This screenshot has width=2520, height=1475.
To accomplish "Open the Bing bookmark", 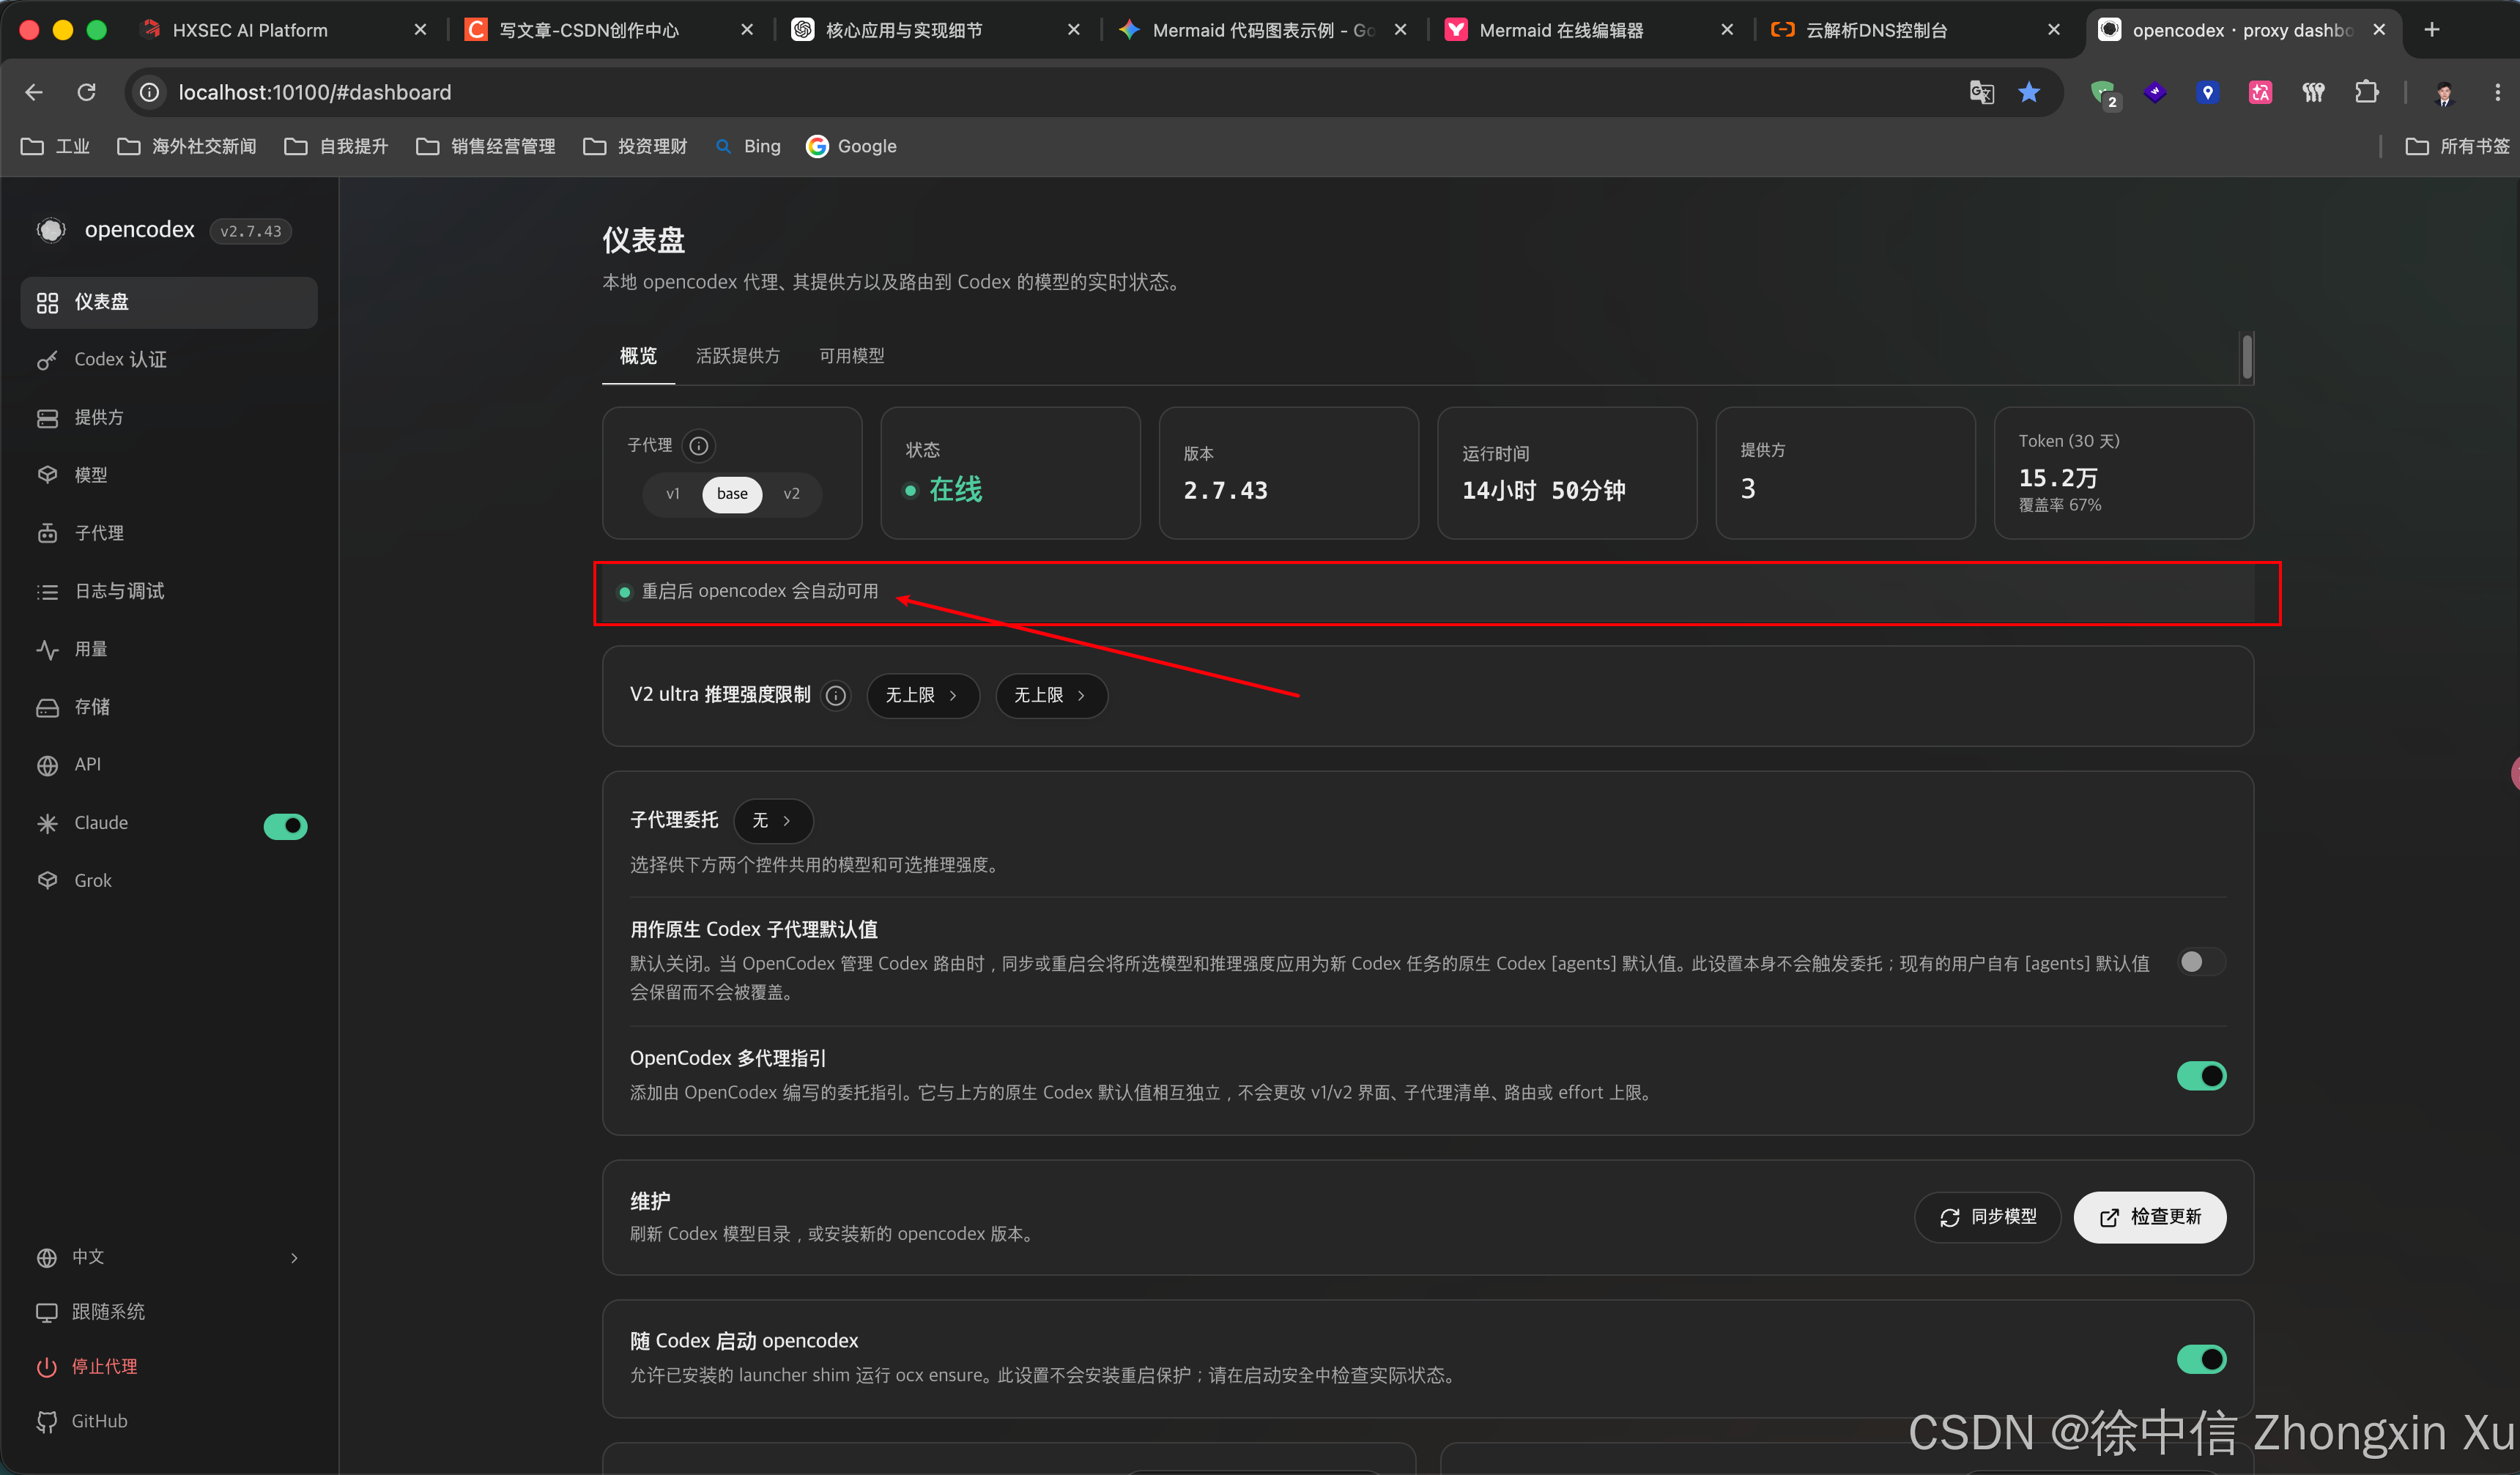I will coord(748,147).
